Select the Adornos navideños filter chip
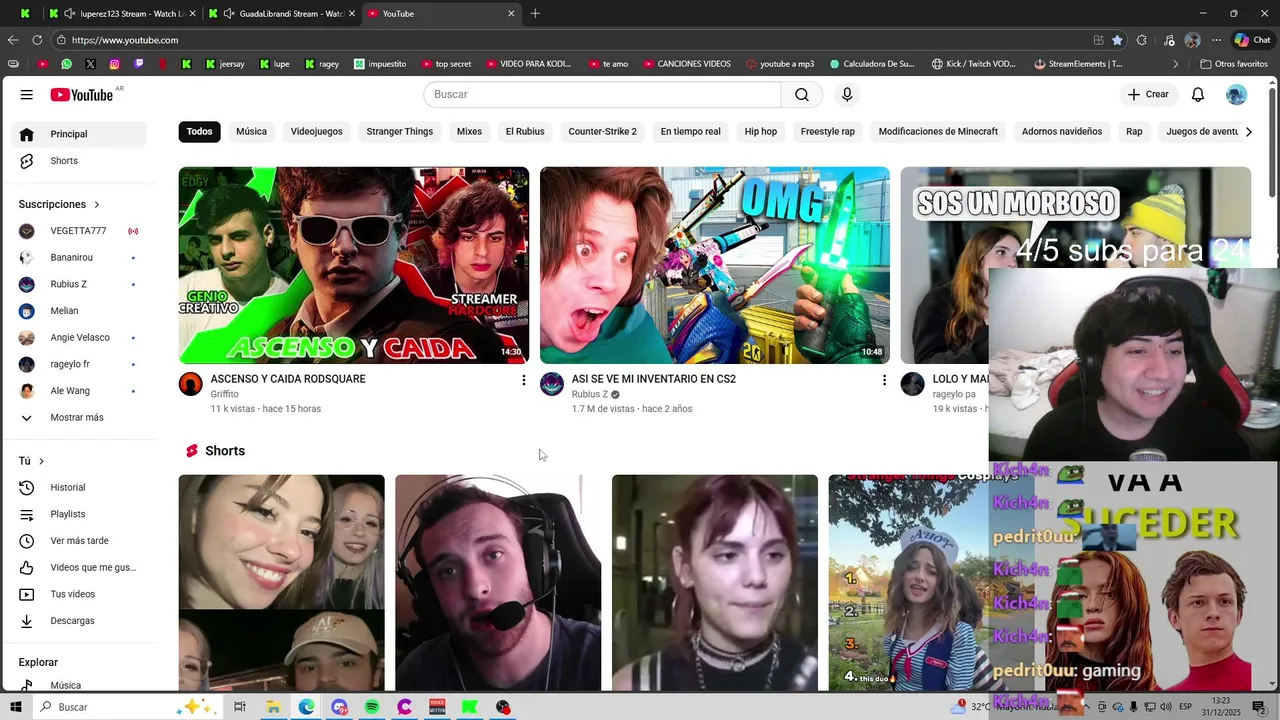The width and height of the screenshot is (1280, 720). (x=1061, y=131)
